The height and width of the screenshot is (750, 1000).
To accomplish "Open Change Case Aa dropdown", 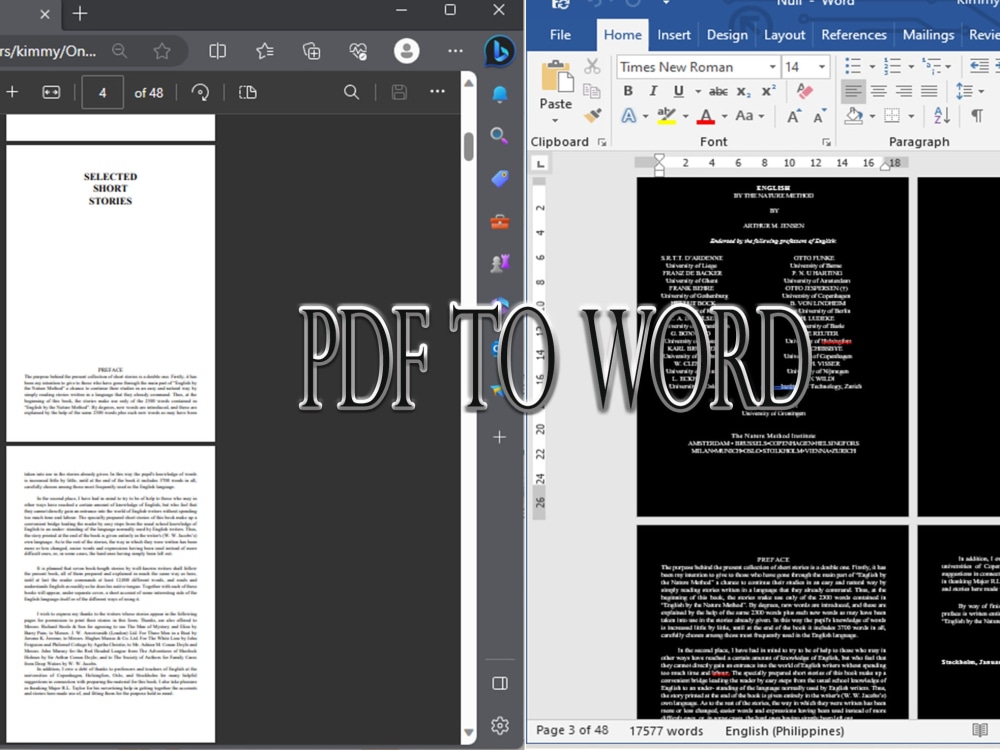I will coord(749,115).
